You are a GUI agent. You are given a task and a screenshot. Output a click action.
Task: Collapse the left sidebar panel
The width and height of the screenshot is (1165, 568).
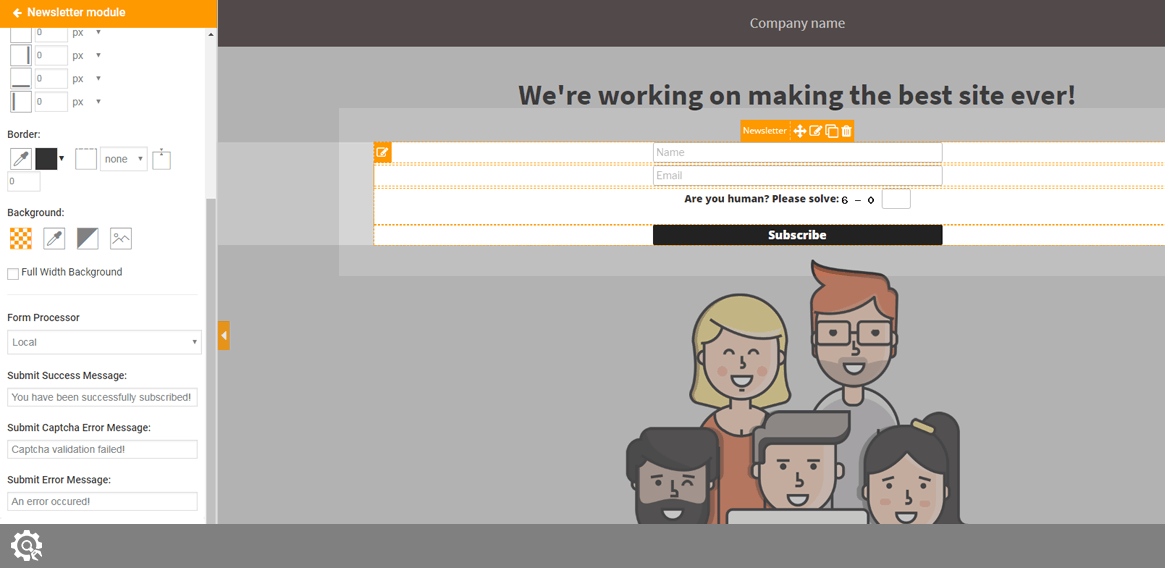[x=223, y=335]
